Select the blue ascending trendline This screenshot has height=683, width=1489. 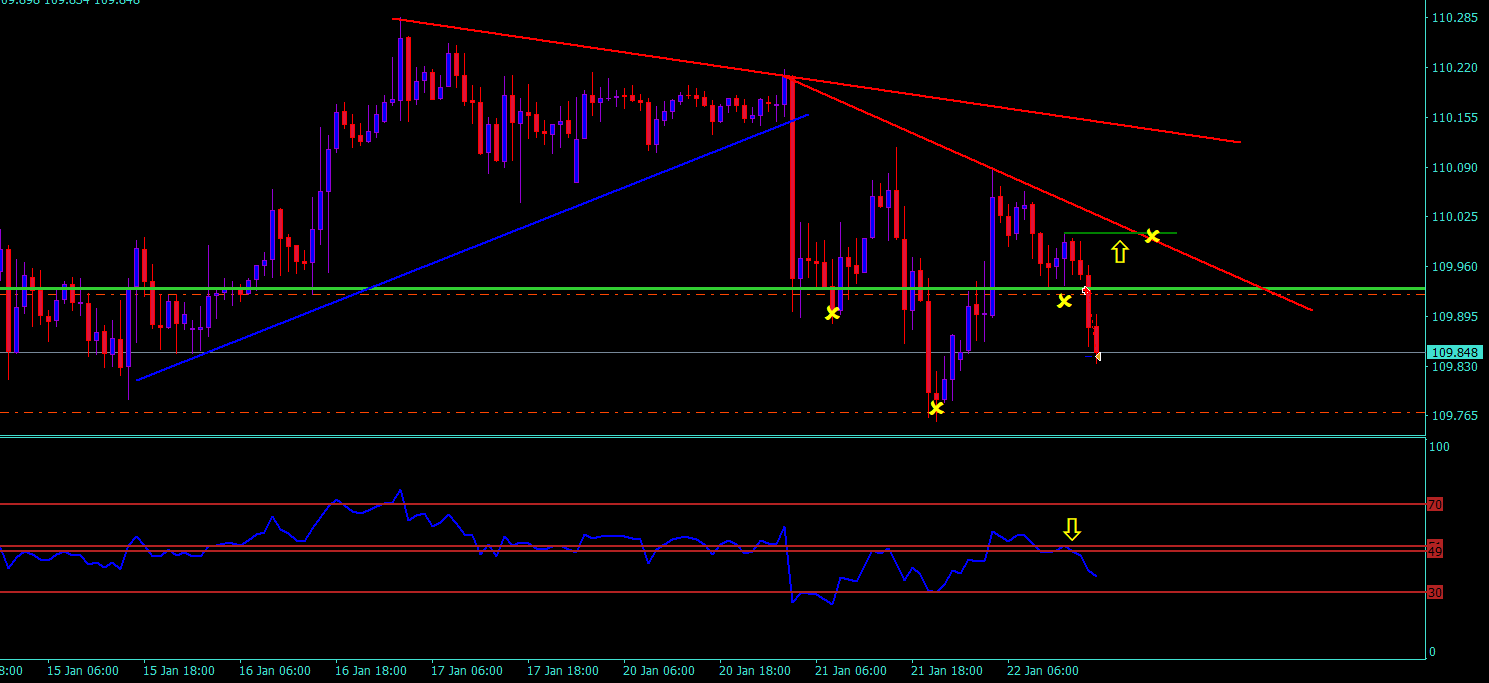point(472,247)
